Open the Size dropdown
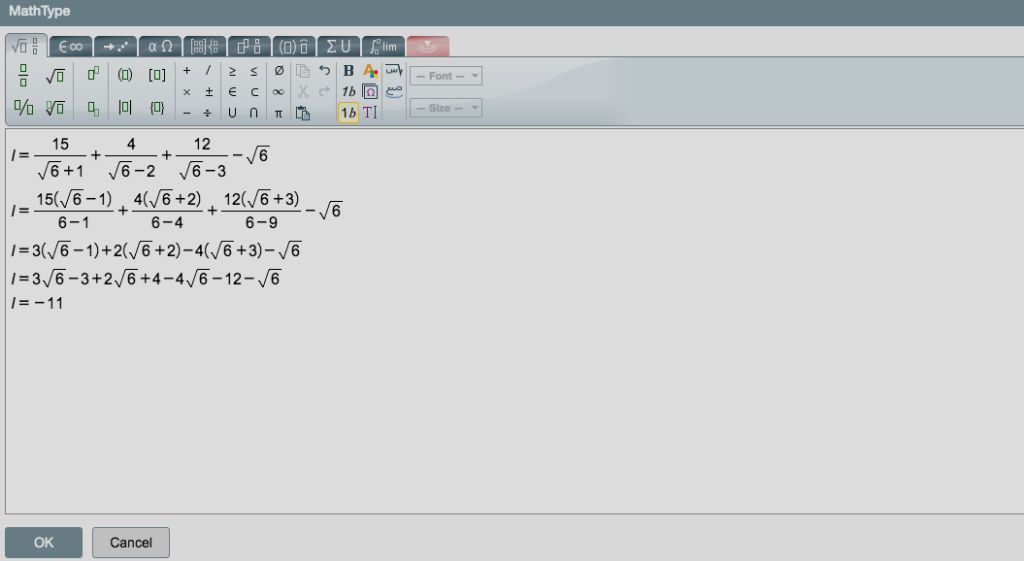This screenshot has width=1024, height=561. pos(446,108)
